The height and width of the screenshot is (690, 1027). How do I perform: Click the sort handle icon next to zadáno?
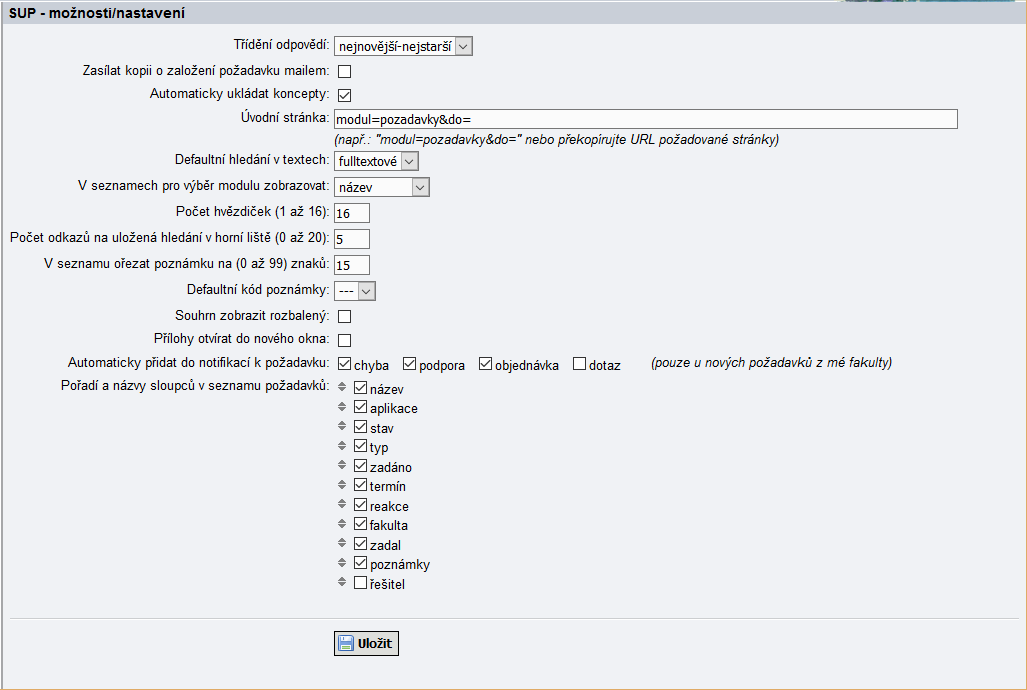[x=342, y=466]
